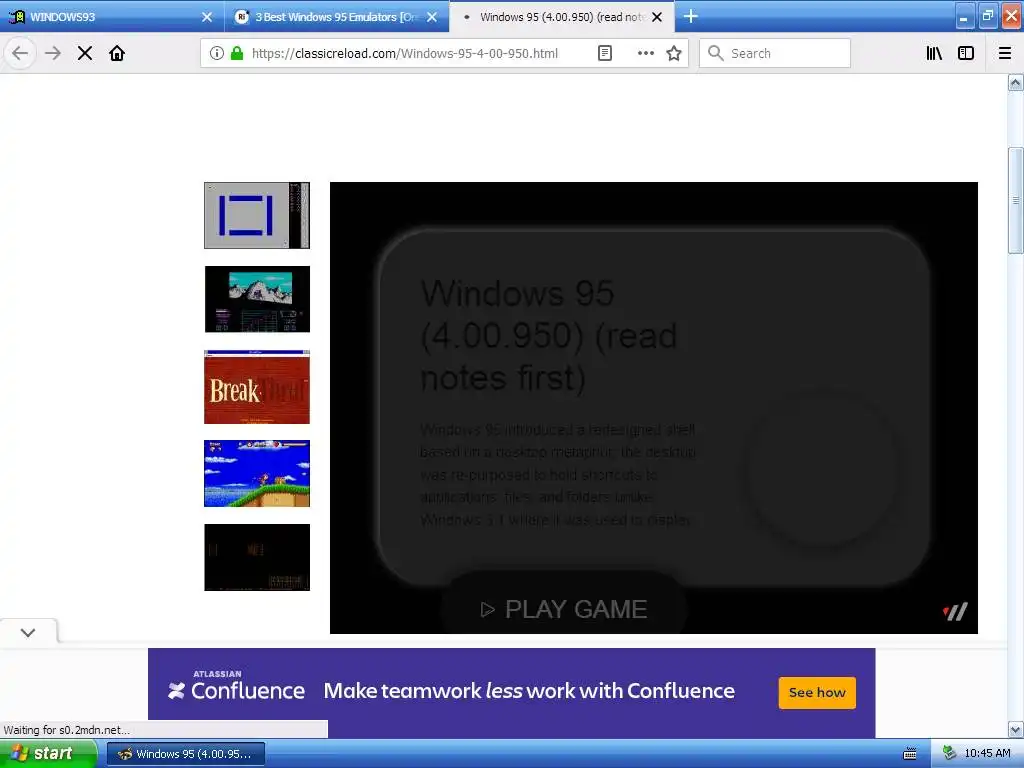Click the page scrollbar up arrow

tap(1016, 82)
